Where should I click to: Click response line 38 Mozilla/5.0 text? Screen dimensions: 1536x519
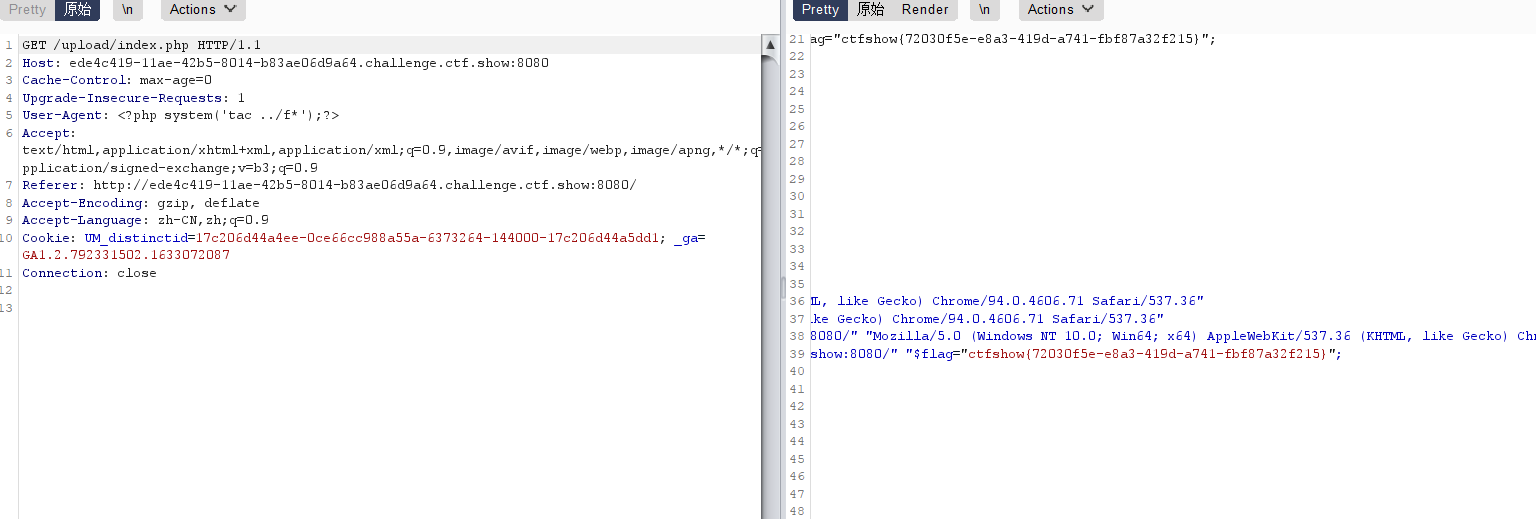click(1172, 336)
